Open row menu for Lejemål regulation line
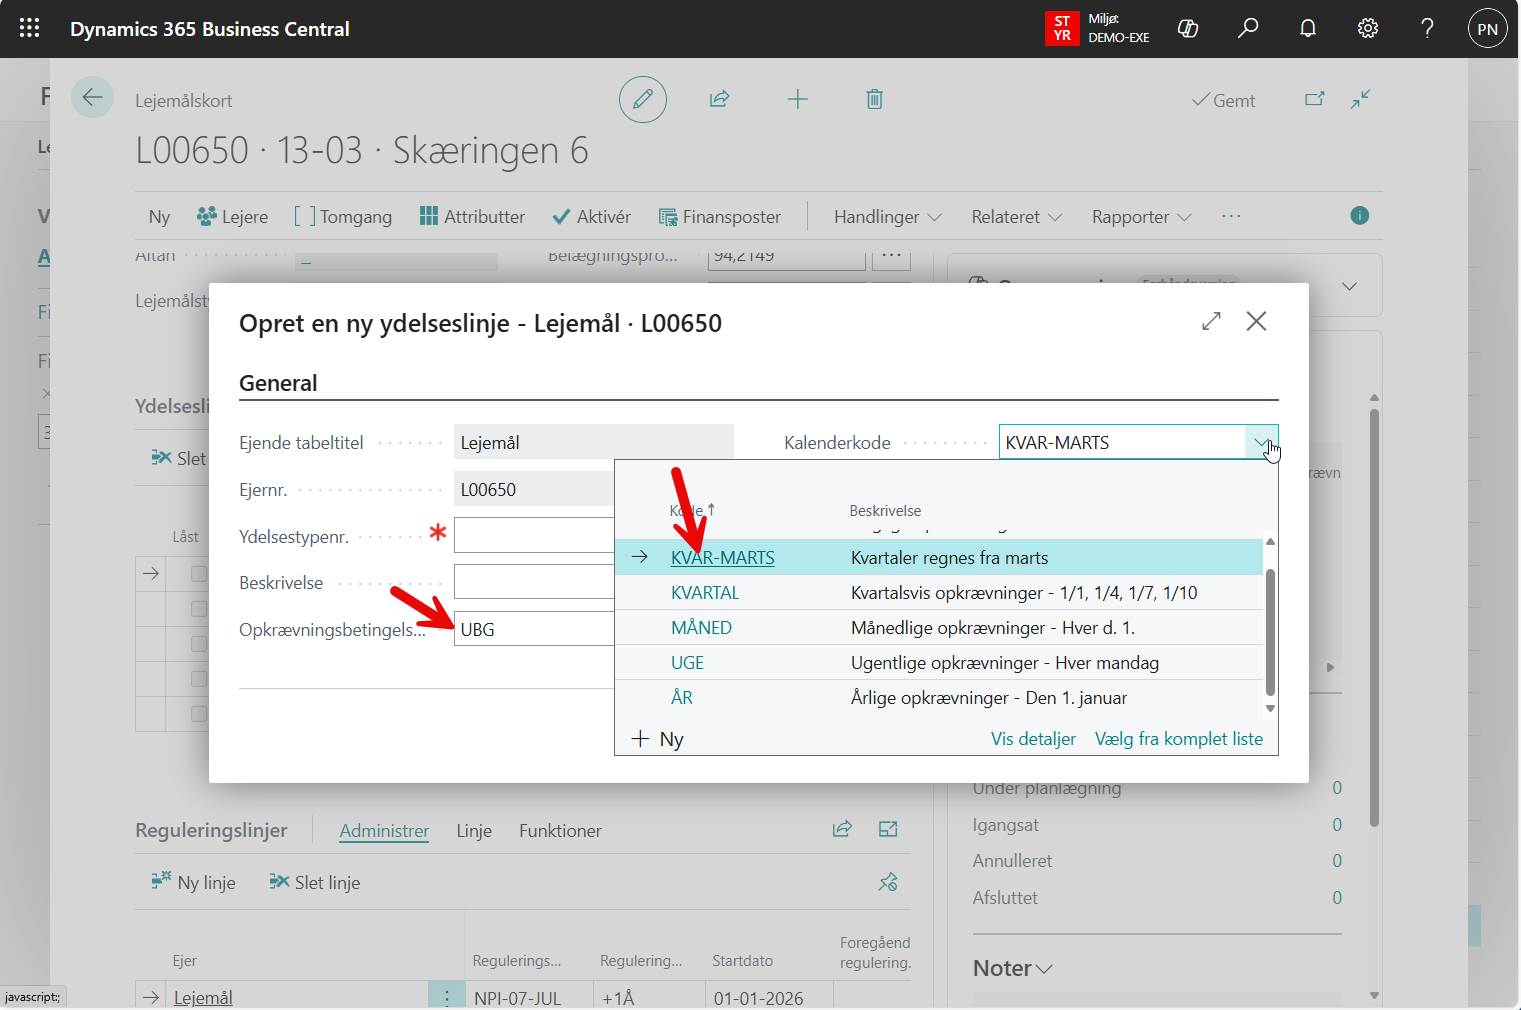1521x1010 pixels. 447,997
